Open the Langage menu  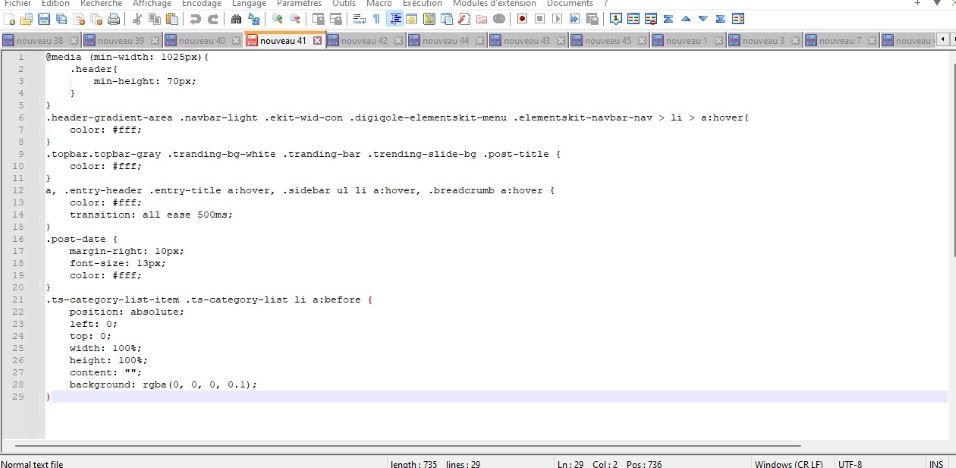pyautogui.click(x=249, y=3)
